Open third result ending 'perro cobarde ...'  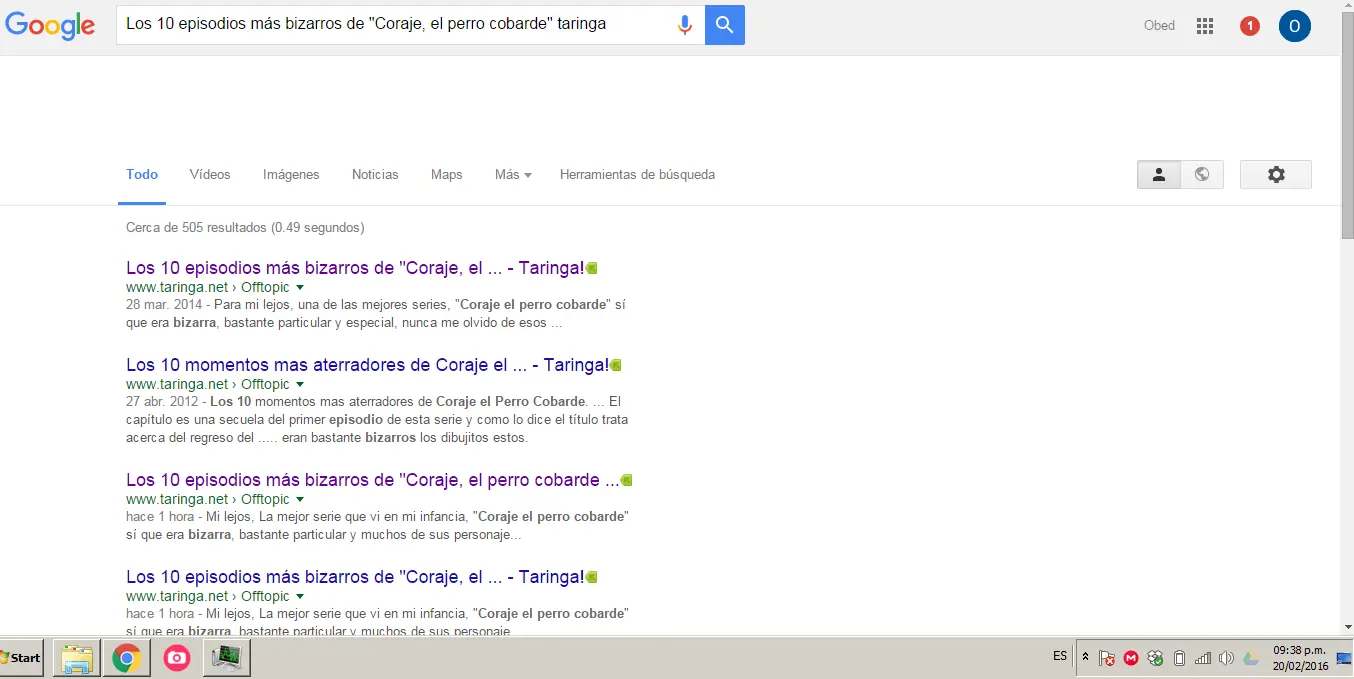(x=373, y=480)
